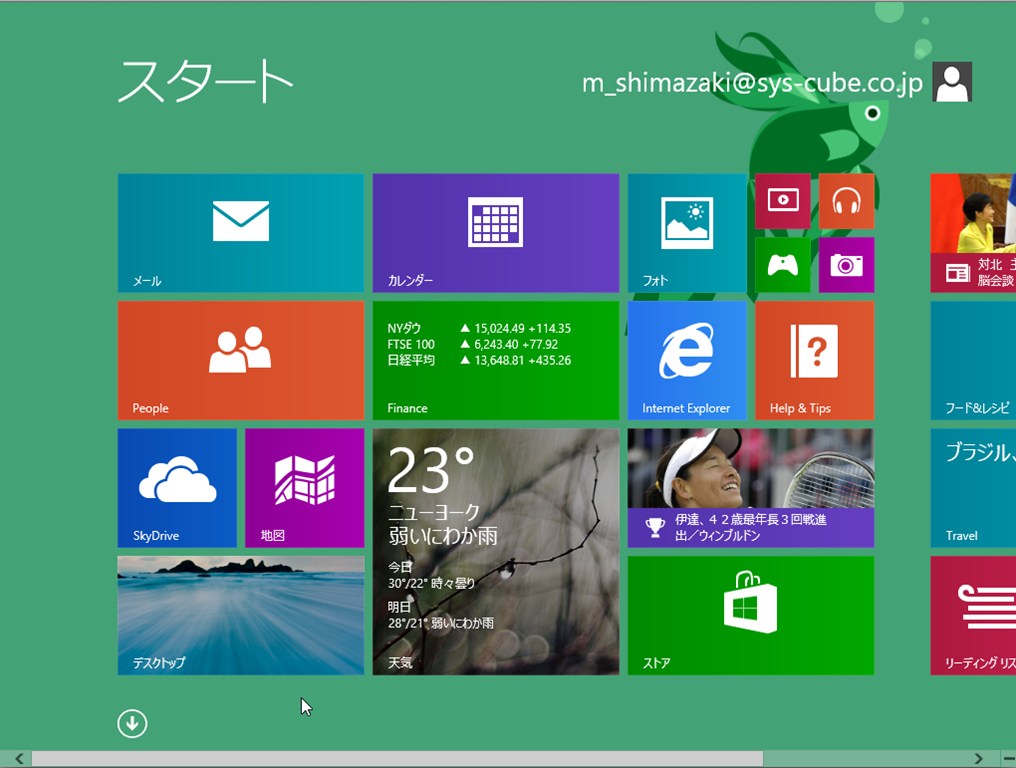
Task: Click the m_shimazaki@sys-cube.co.jp account name
Action: coord(752,83)
